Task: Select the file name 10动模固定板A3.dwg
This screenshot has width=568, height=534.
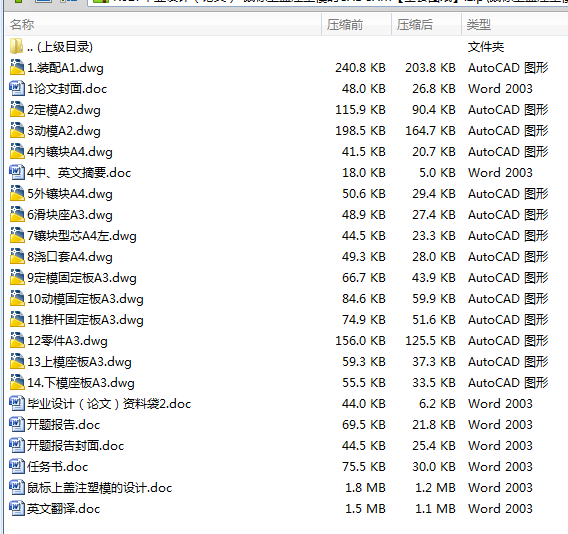Action: coord(85,299)
